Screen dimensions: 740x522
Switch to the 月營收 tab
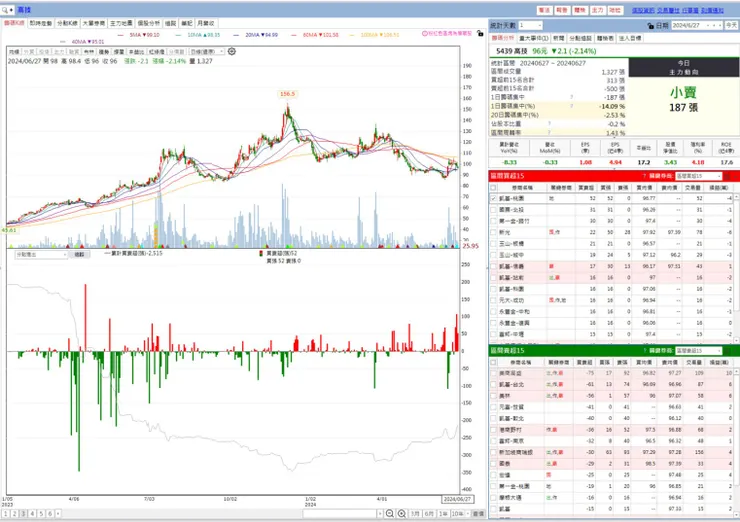tap(205, 23)
